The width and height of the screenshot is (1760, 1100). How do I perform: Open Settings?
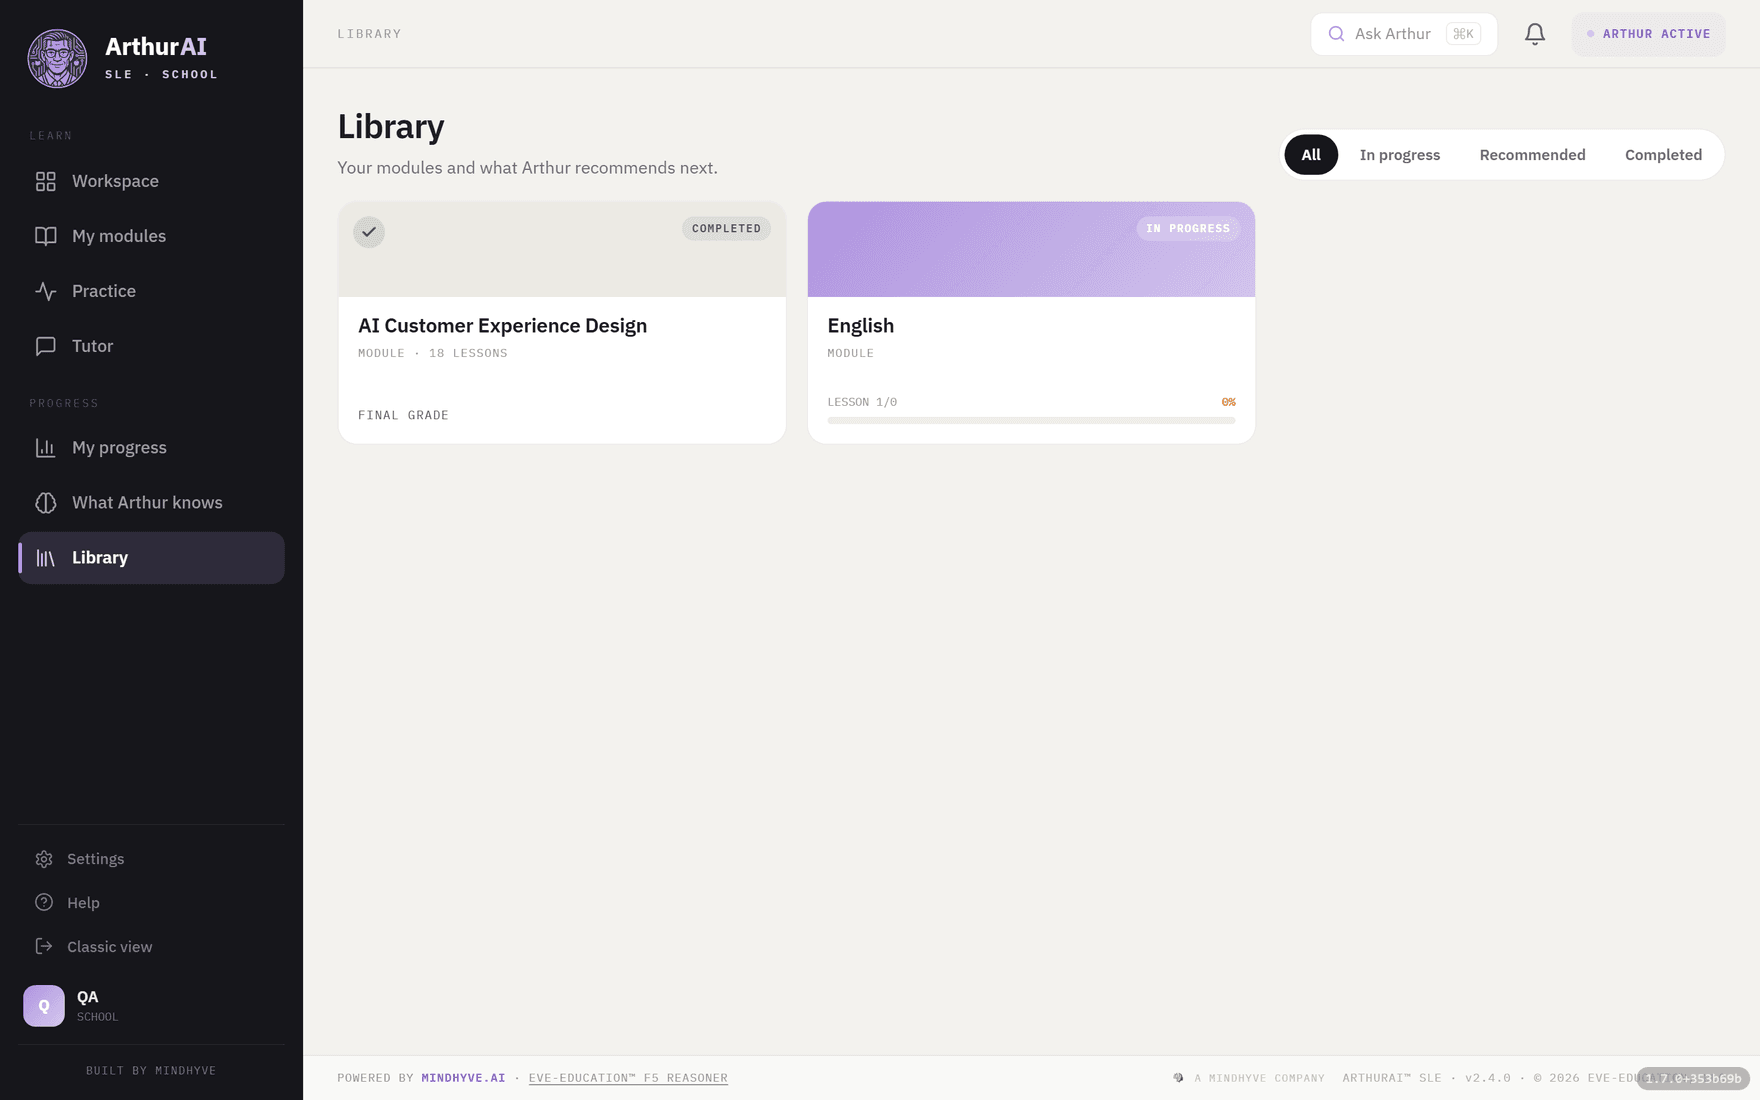click(152, 859)
